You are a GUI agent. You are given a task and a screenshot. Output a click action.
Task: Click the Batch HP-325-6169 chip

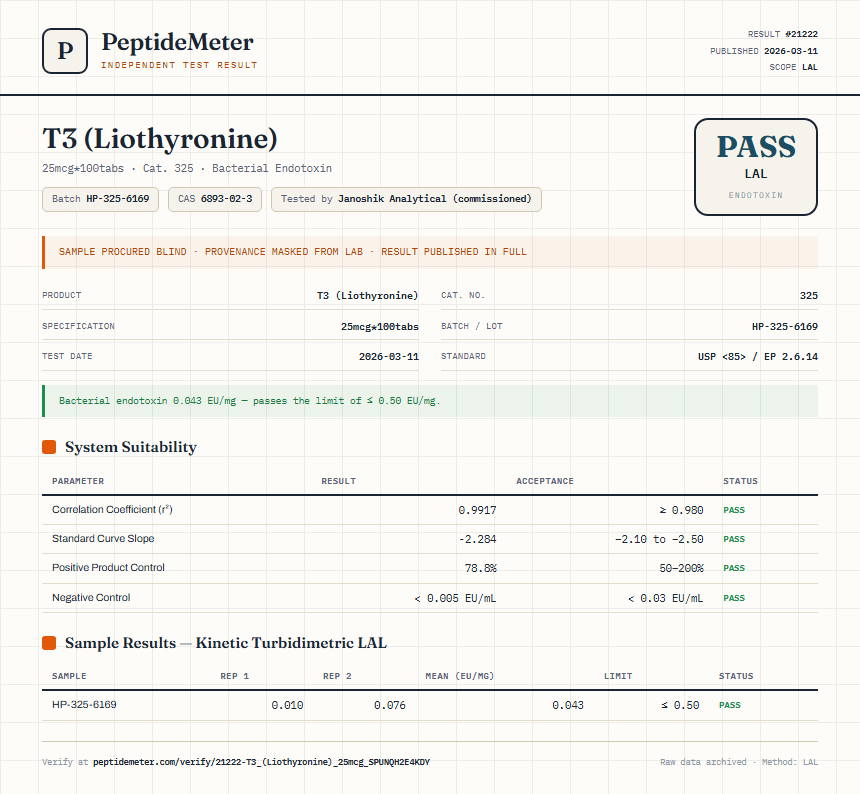100,199
